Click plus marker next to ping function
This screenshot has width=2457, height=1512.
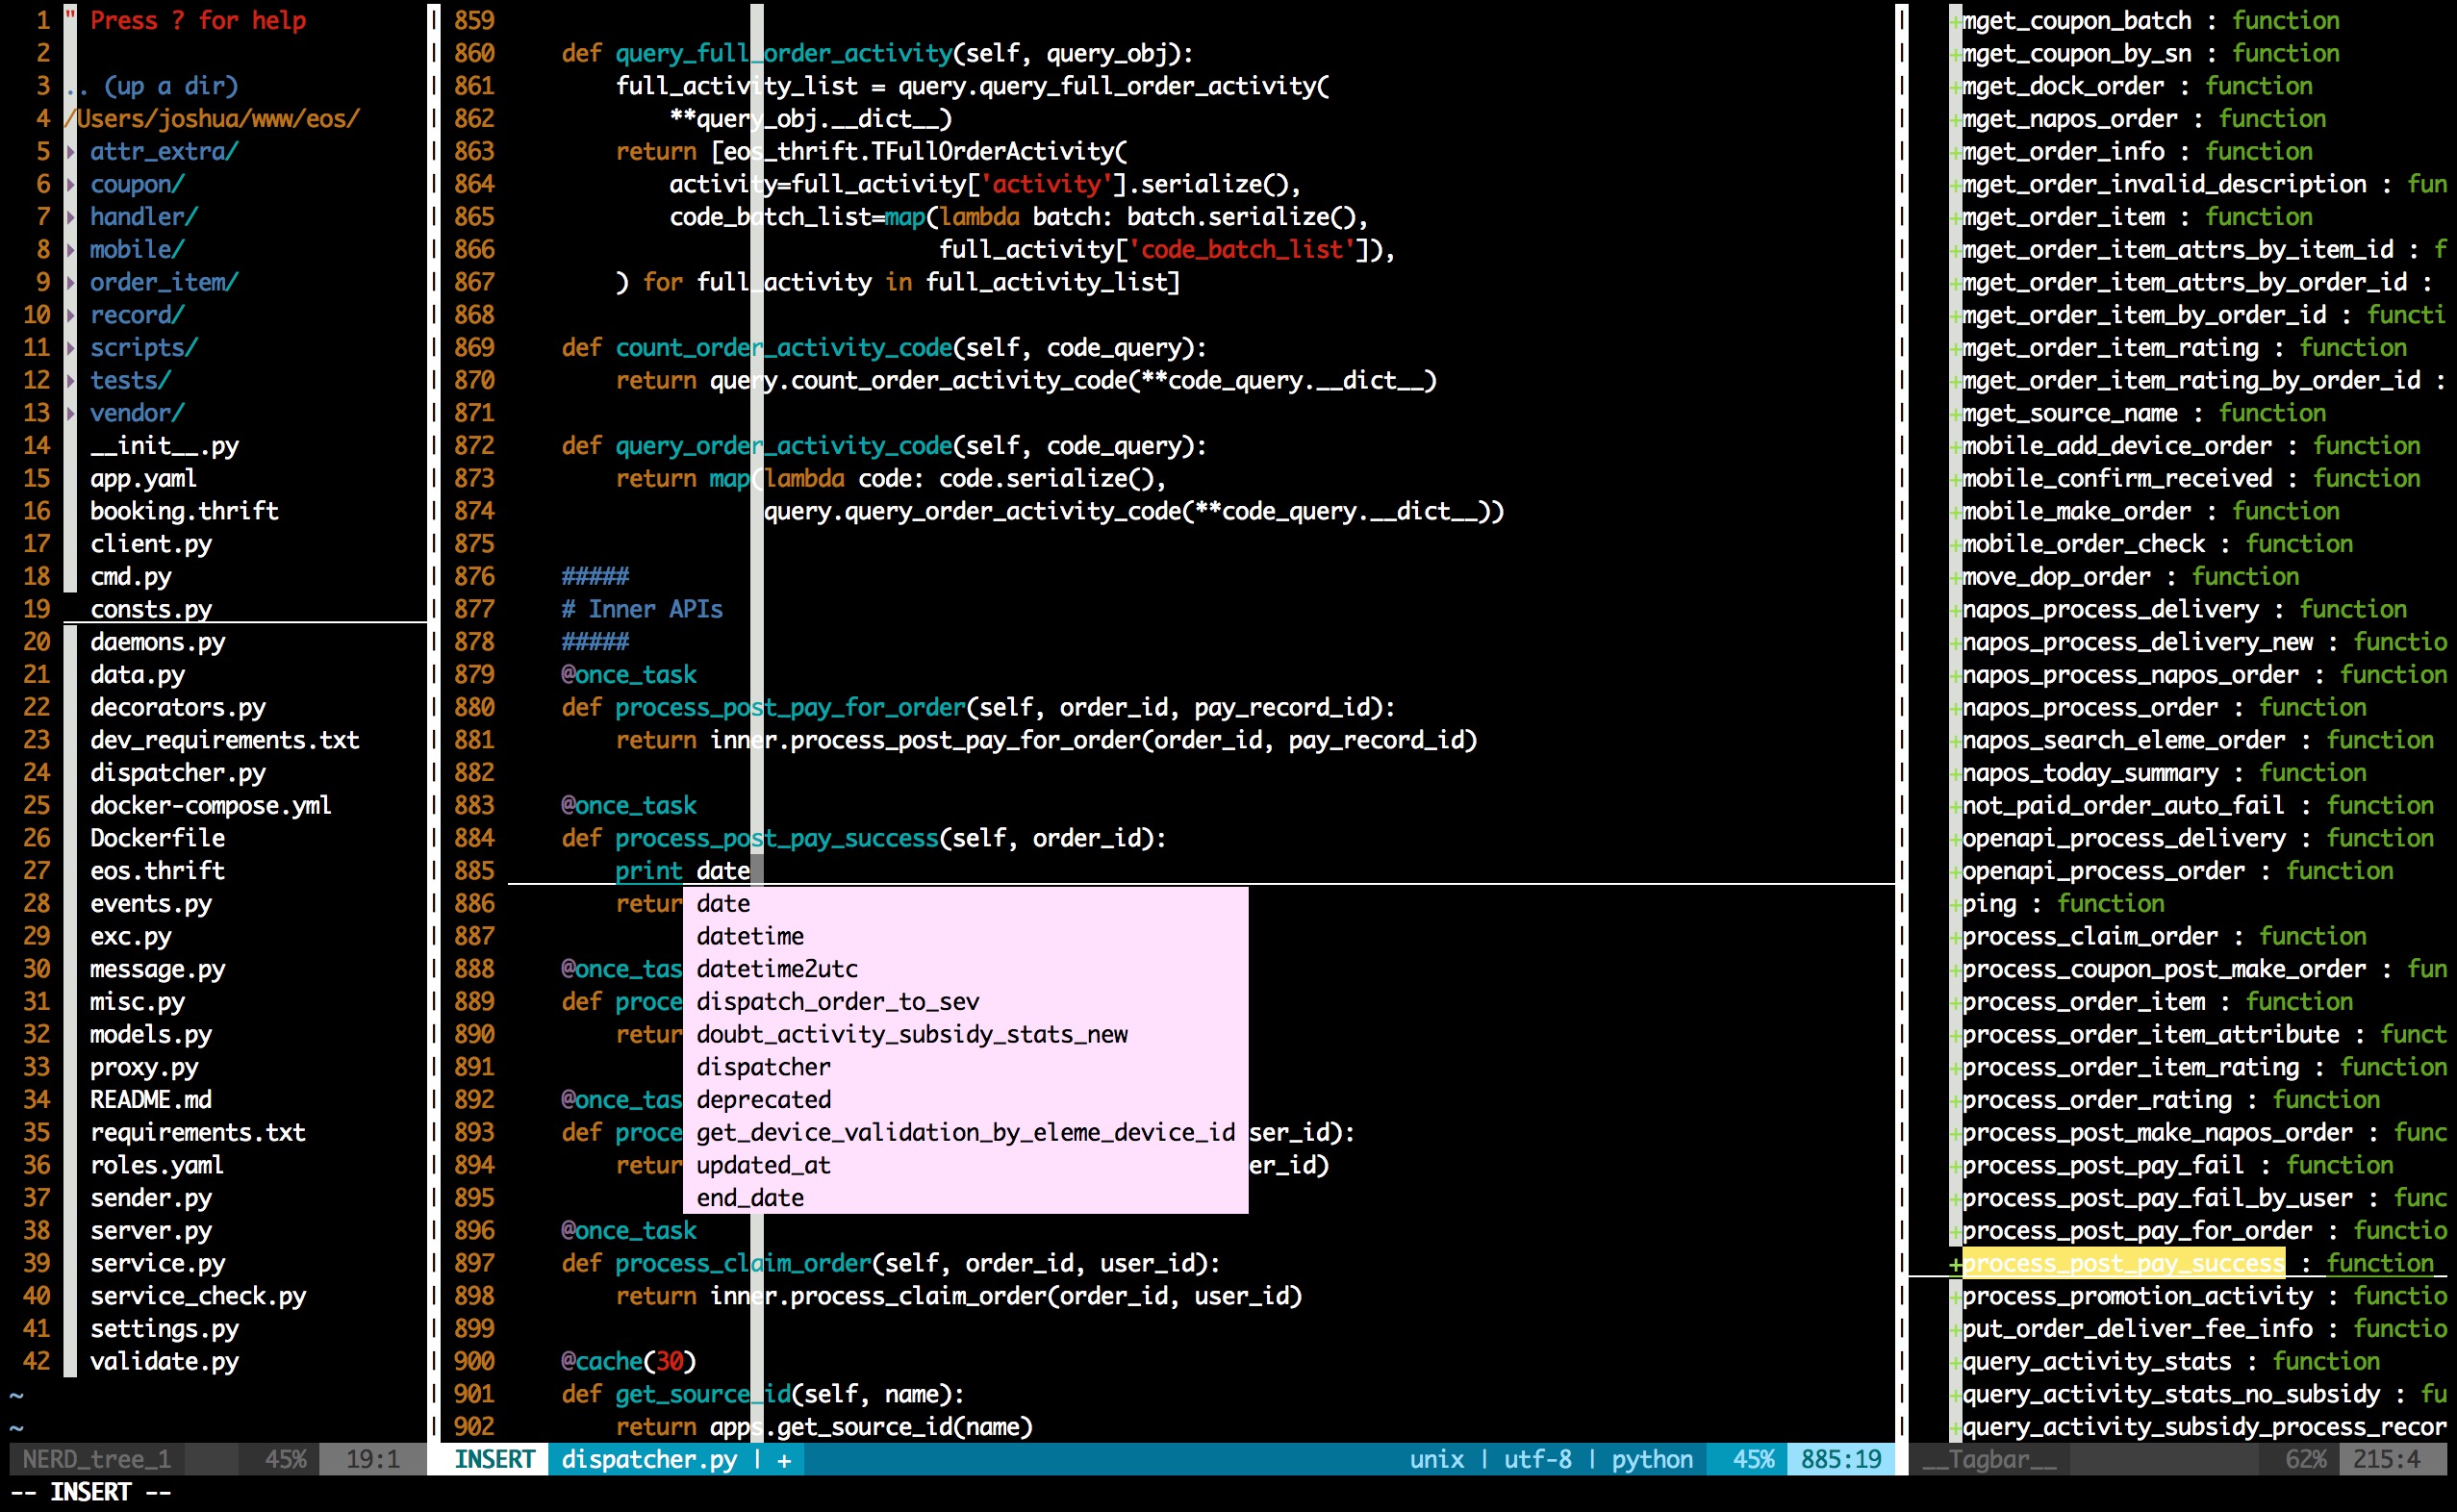(1954, 904)
